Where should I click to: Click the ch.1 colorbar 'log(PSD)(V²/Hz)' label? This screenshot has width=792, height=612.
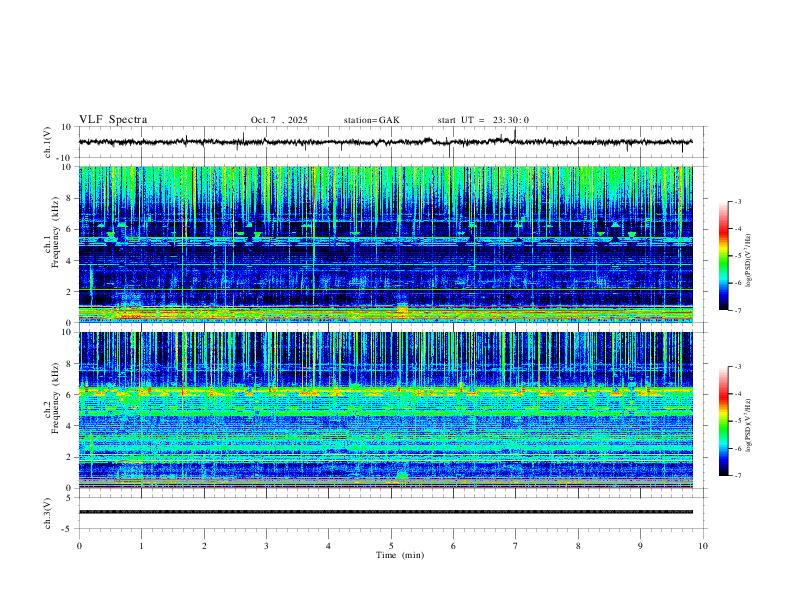click(749, 260)
